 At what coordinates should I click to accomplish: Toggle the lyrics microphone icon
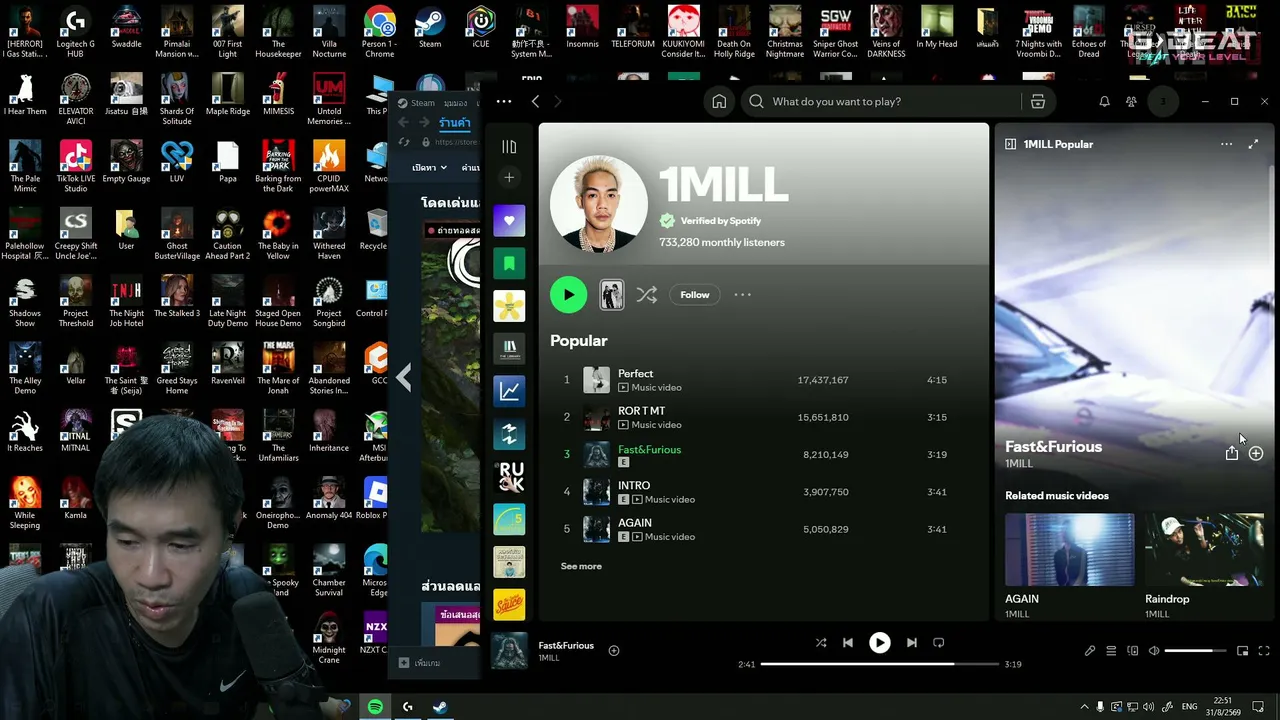point(1090,651)
